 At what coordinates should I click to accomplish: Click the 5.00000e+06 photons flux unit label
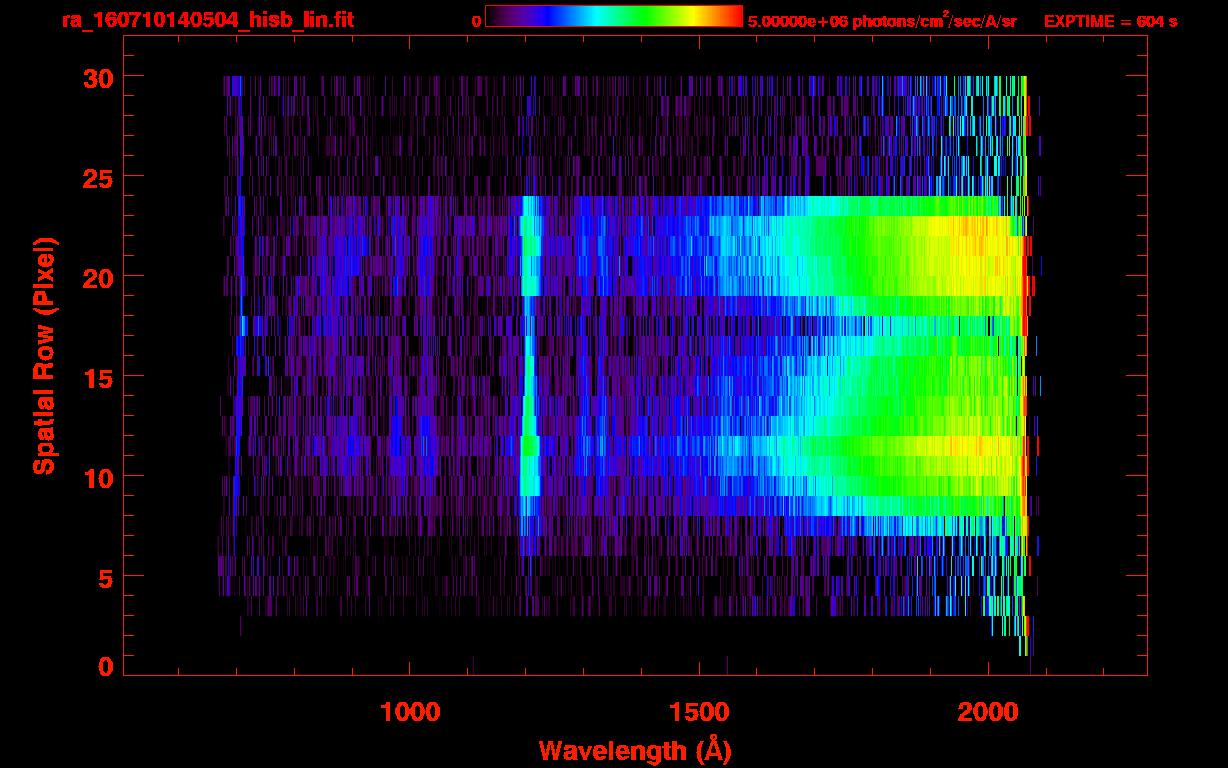pyautogui.click(x=882, y=21)
